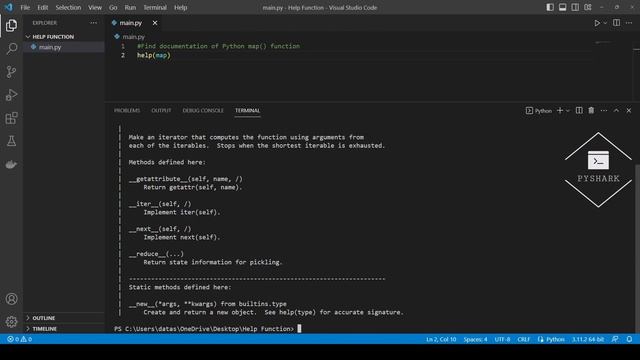The image size is (640, 360).
Task: Open the Run and Debug view
Action: tap(11, 95)
